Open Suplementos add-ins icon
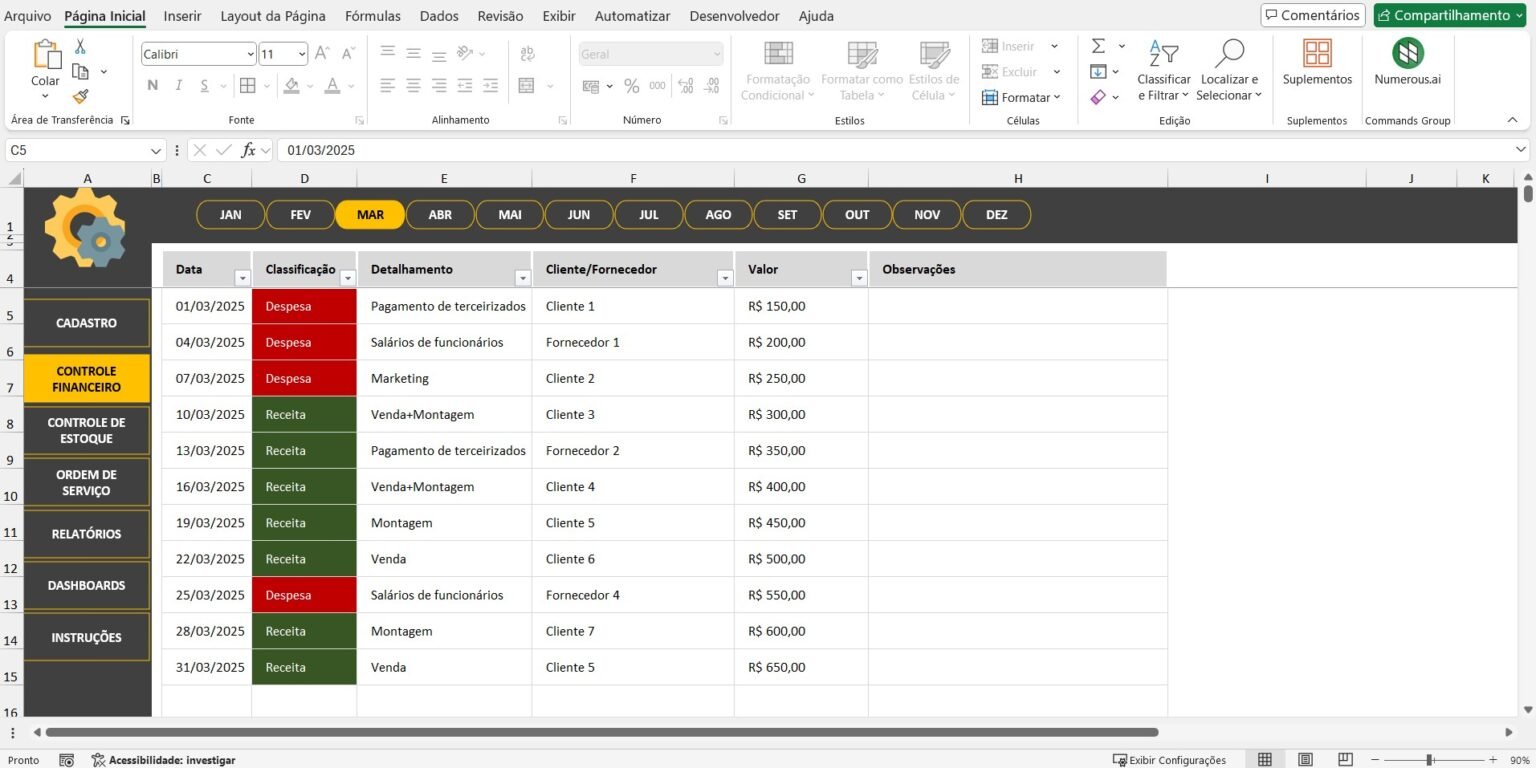 pyautogui.click(x=1317, y=53)
